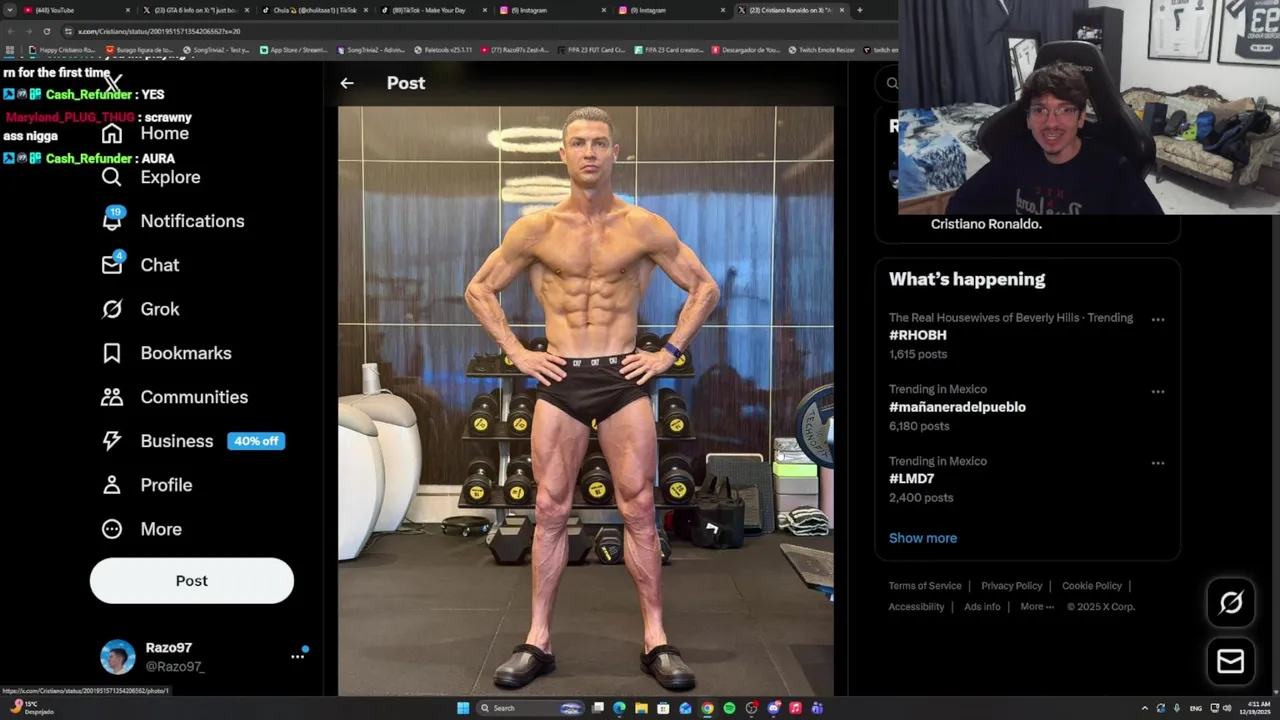1280x720 pixels.
Task: Reload the page with refresh icon
Action: pos(46,31)
